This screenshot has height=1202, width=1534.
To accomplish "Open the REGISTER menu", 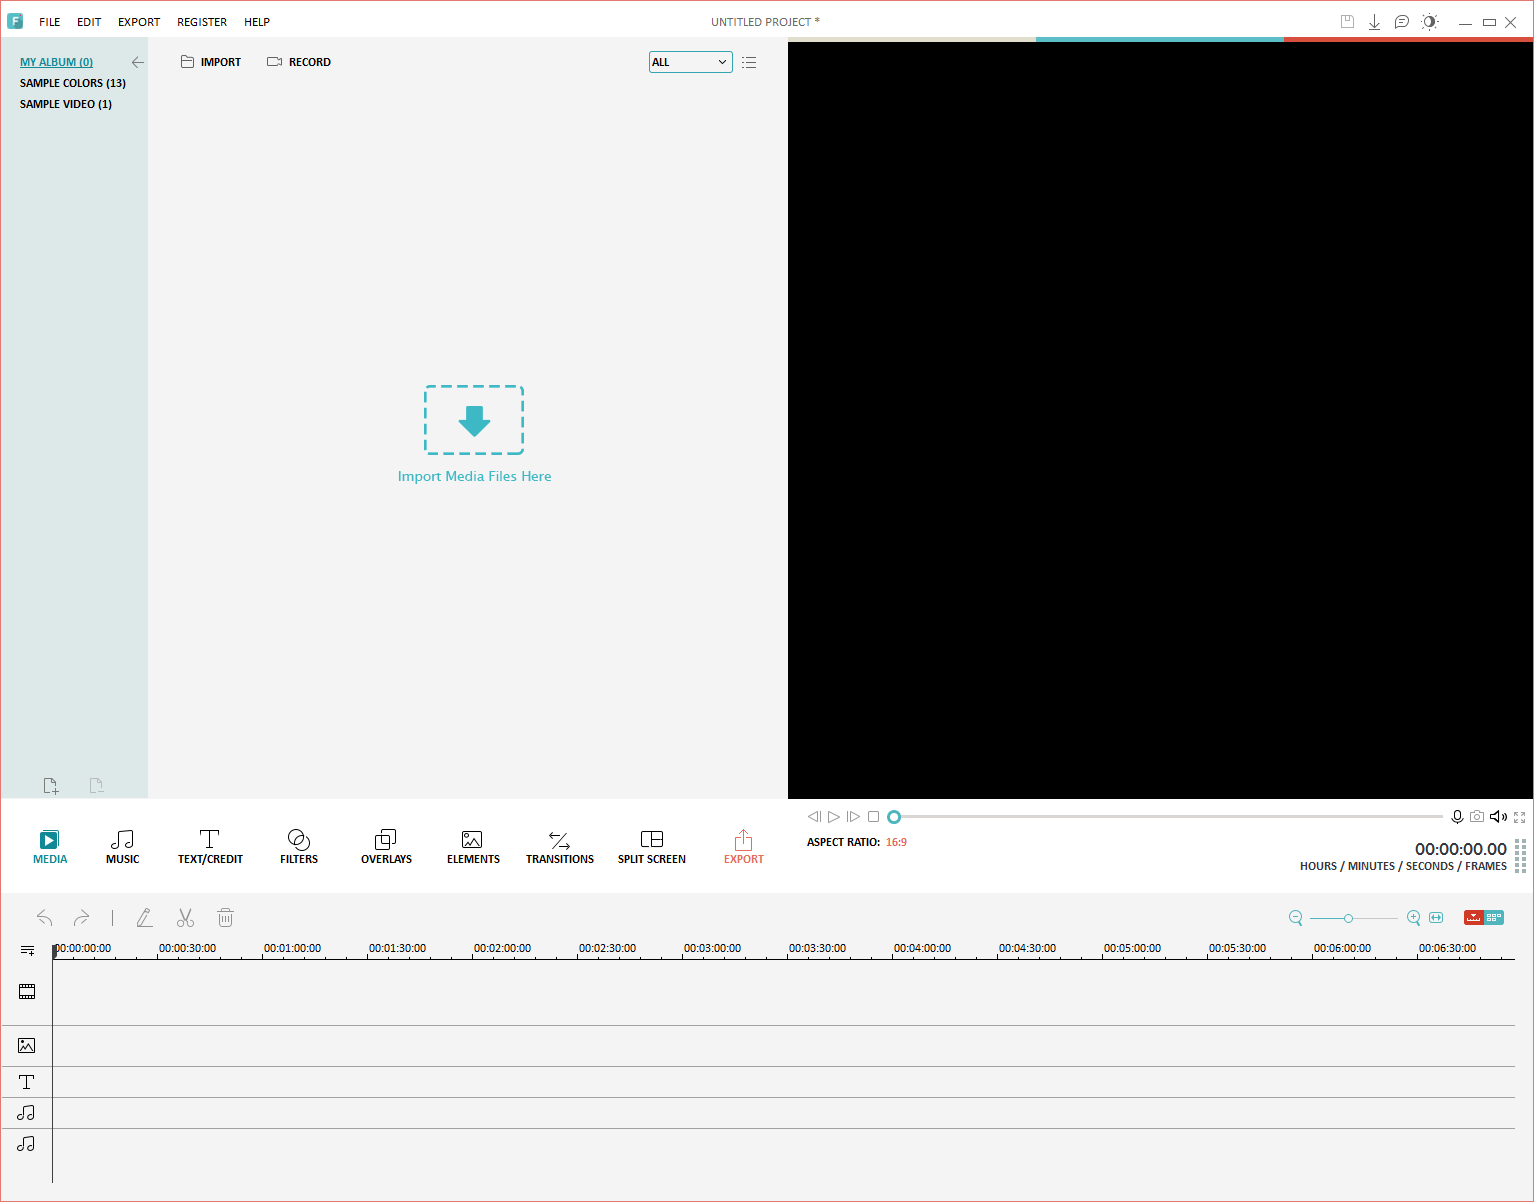I will pyautogui.click(x=202, y=22).
